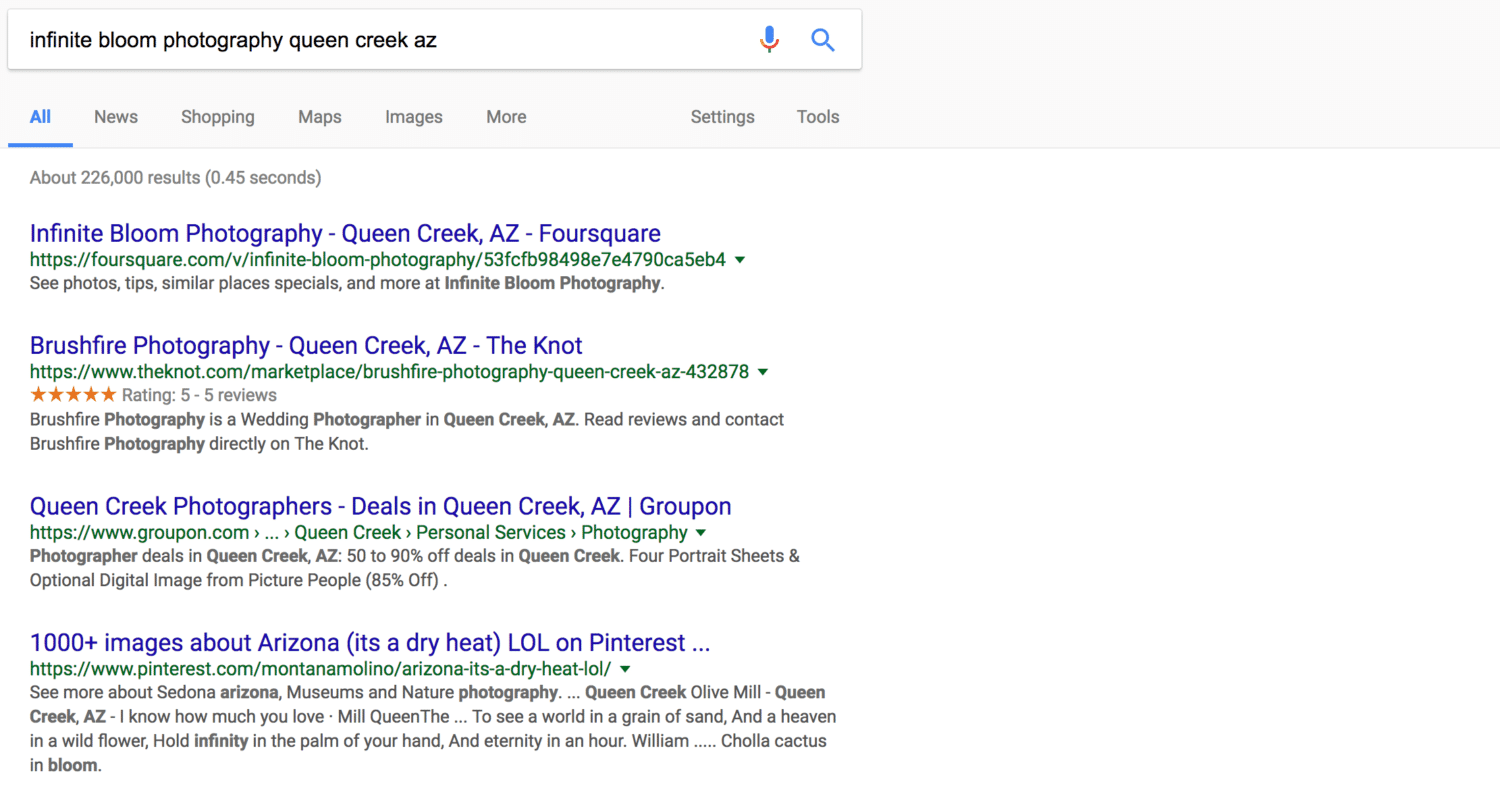Image resolution: width=1500 pixels, height=805 pixels.
Task: Open the 1000+ images about Arizona Pinterest result
Action: coord(370,642)
